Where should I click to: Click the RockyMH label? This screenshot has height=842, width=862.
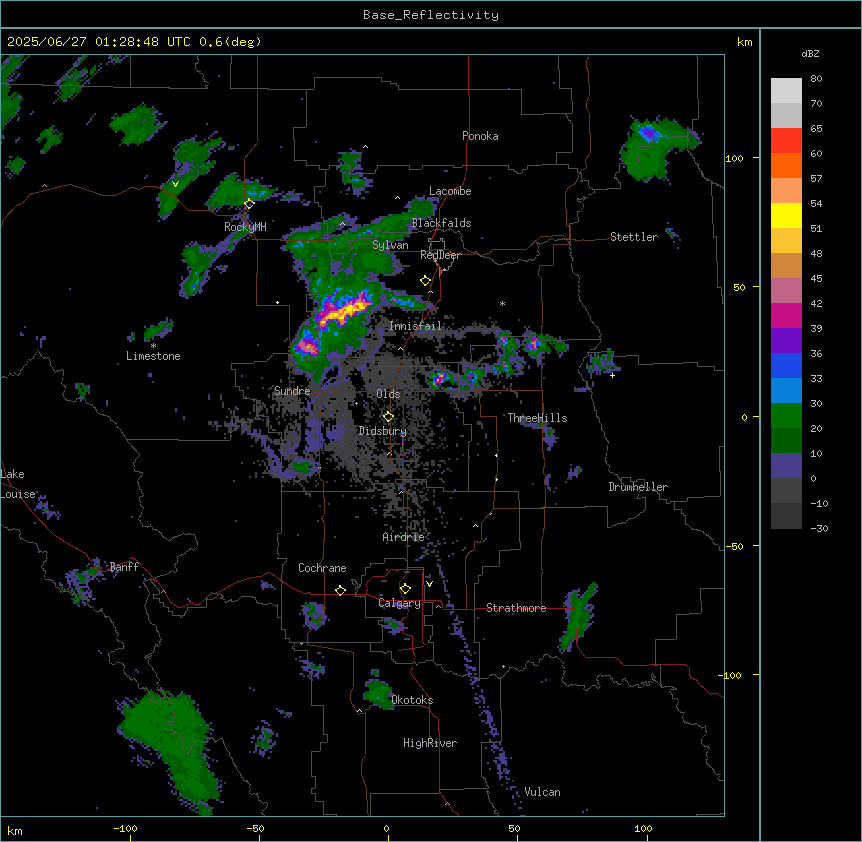pyautogui.click(x=245, y=226)
